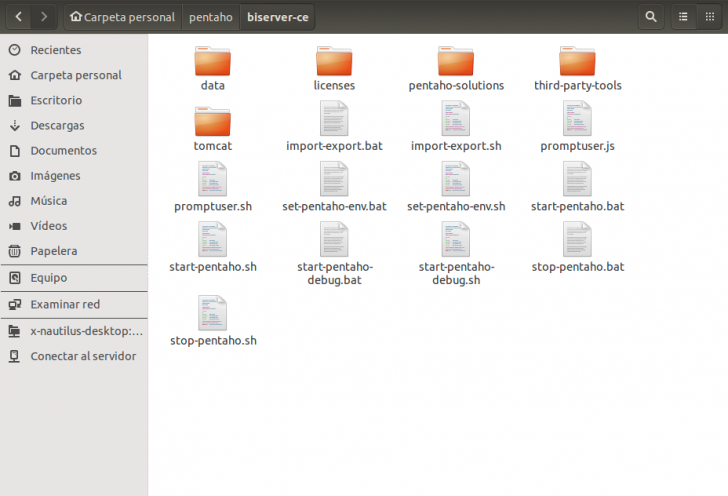
Task: Open Documentos in the sidebar
Action: click(x=74, y=150)
